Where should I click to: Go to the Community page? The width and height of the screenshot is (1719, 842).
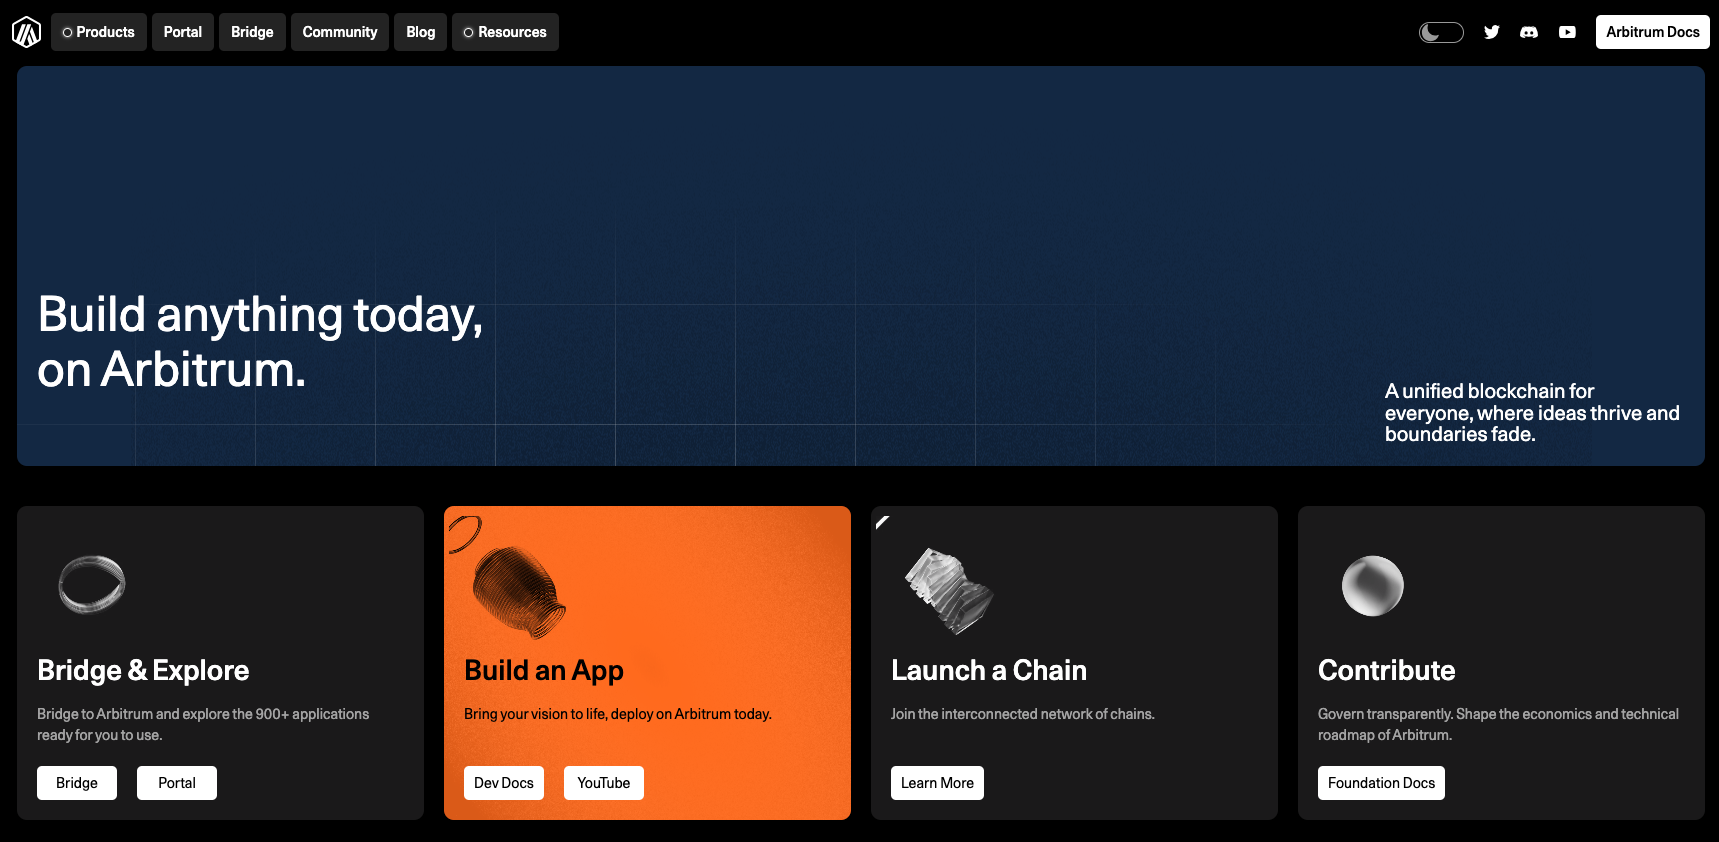340,32
